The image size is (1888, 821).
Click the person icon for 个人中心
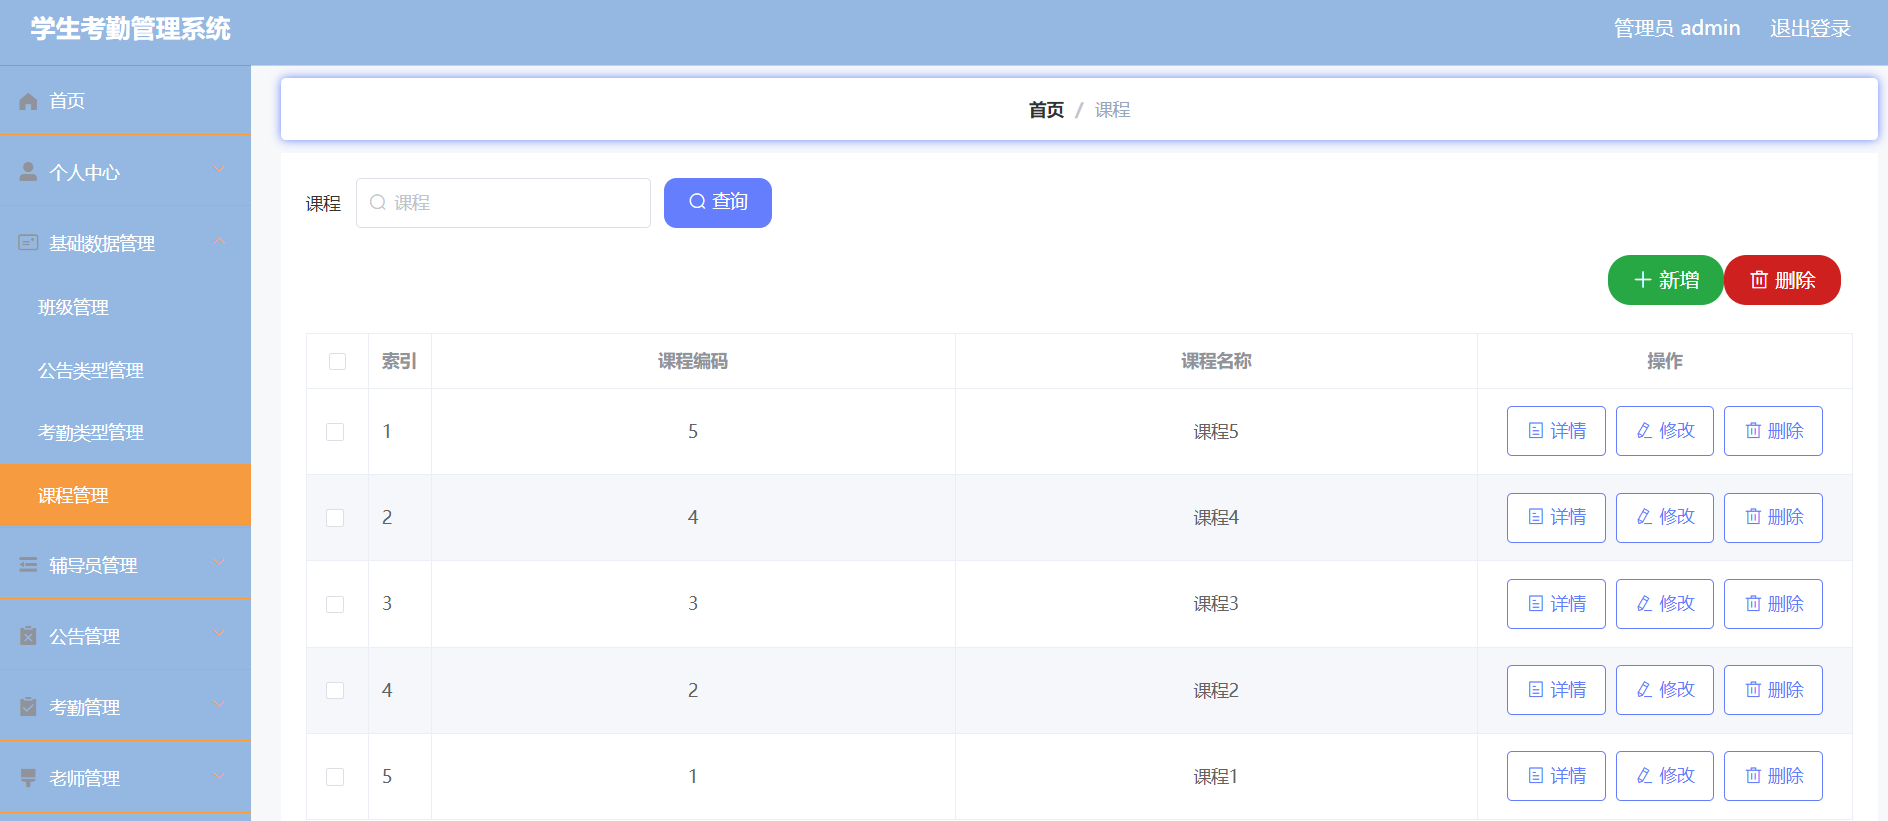click(28, 172)
